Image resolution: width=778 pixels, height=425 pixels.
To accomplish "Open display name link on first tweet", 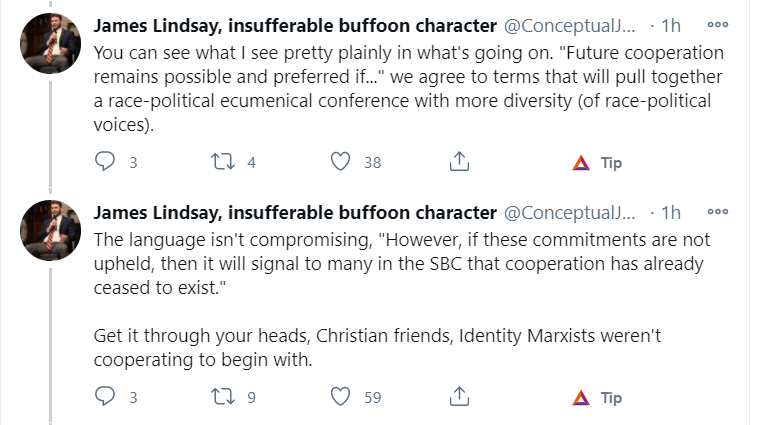I will 294,25.
